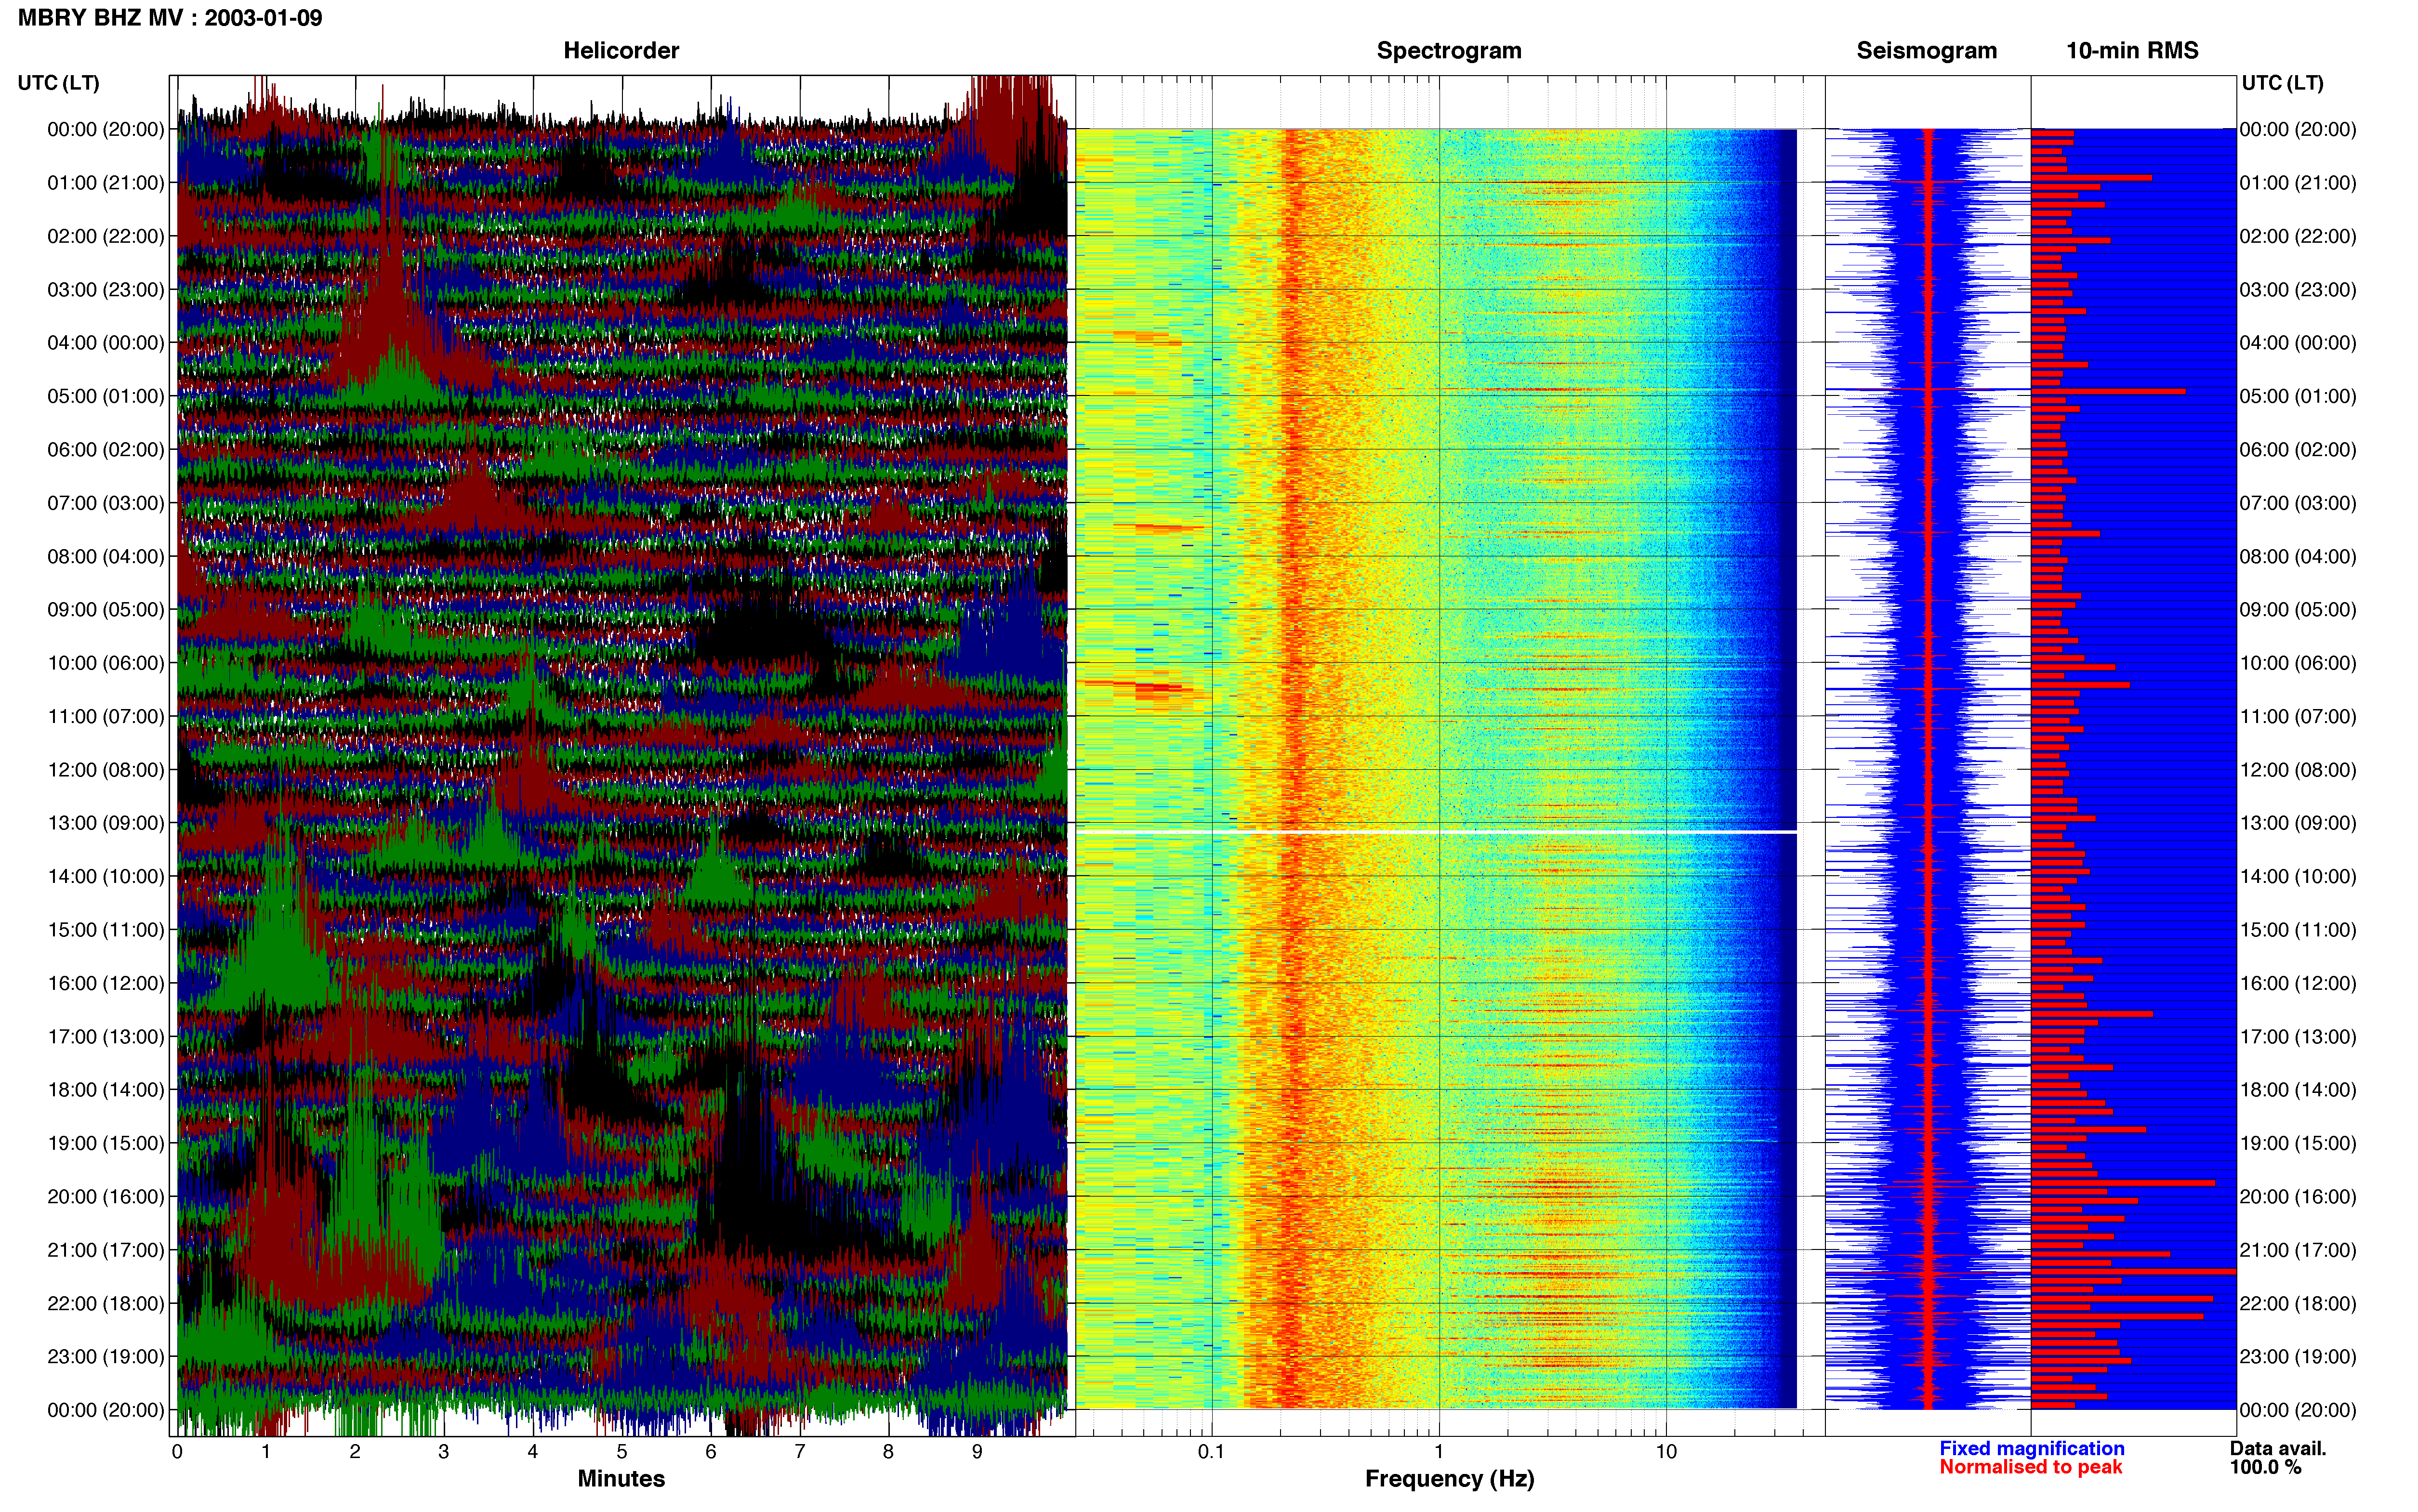Click the '100.0 %' data availability value

(2265, 1467)
